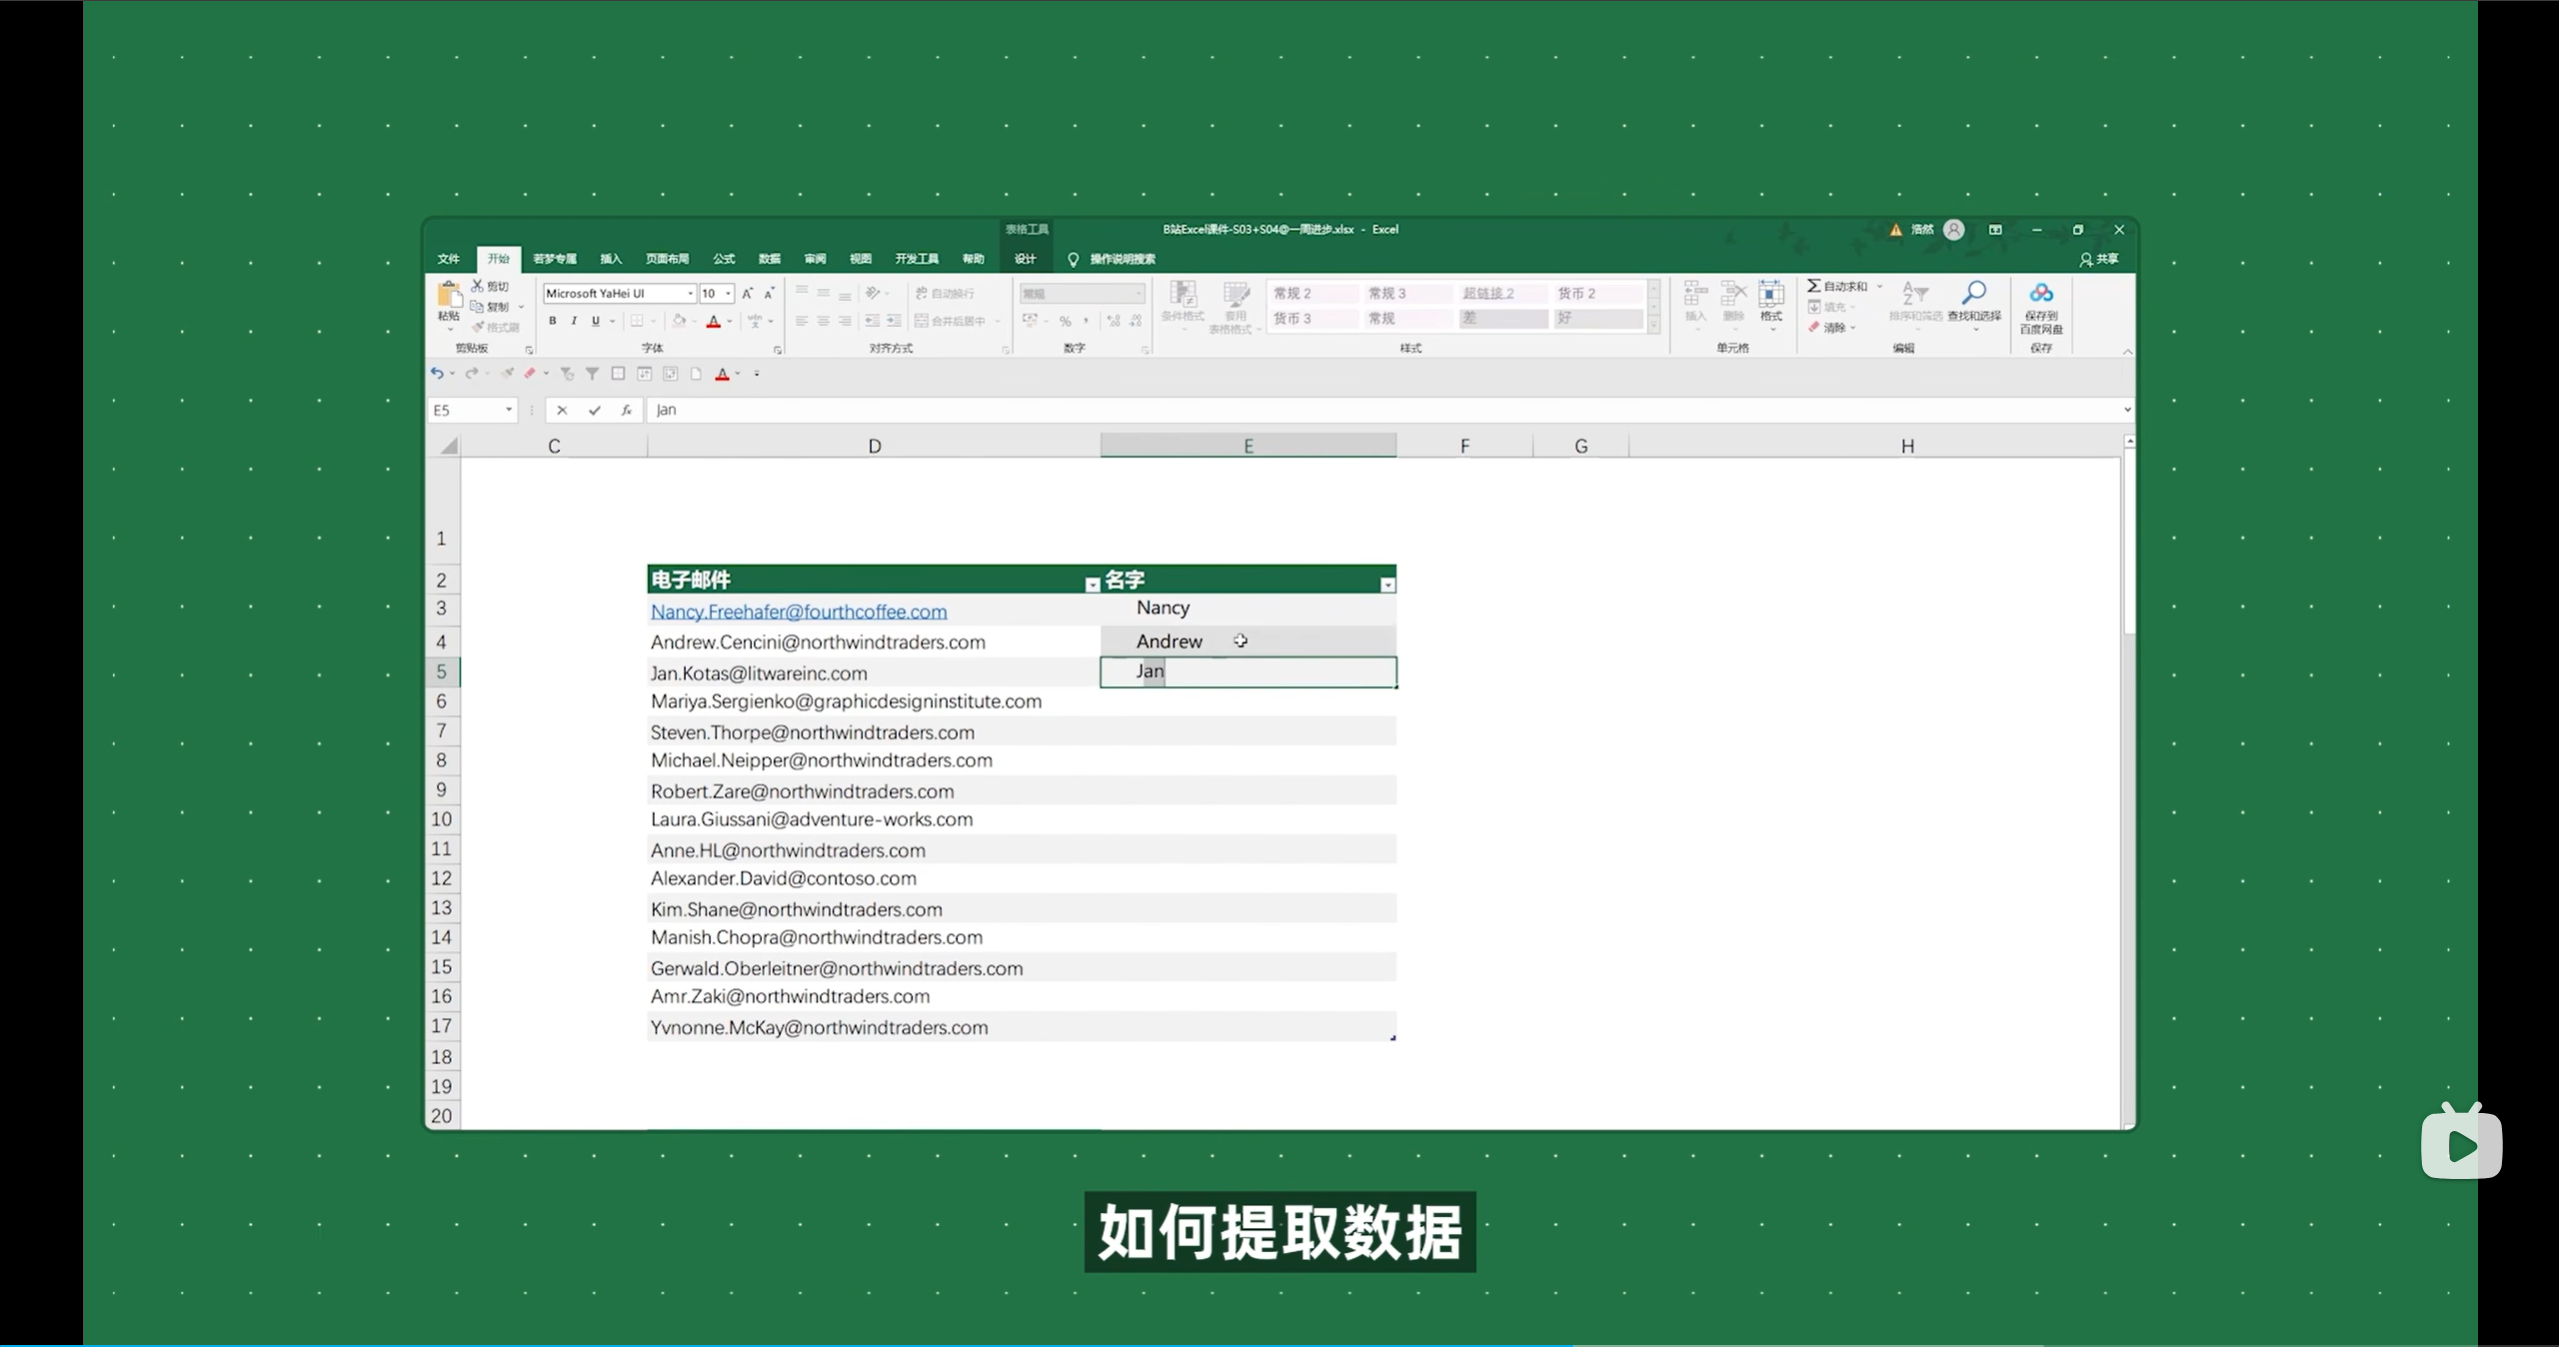
Task: Click the cell Format icon
Action: click(x=1770, y=296)
